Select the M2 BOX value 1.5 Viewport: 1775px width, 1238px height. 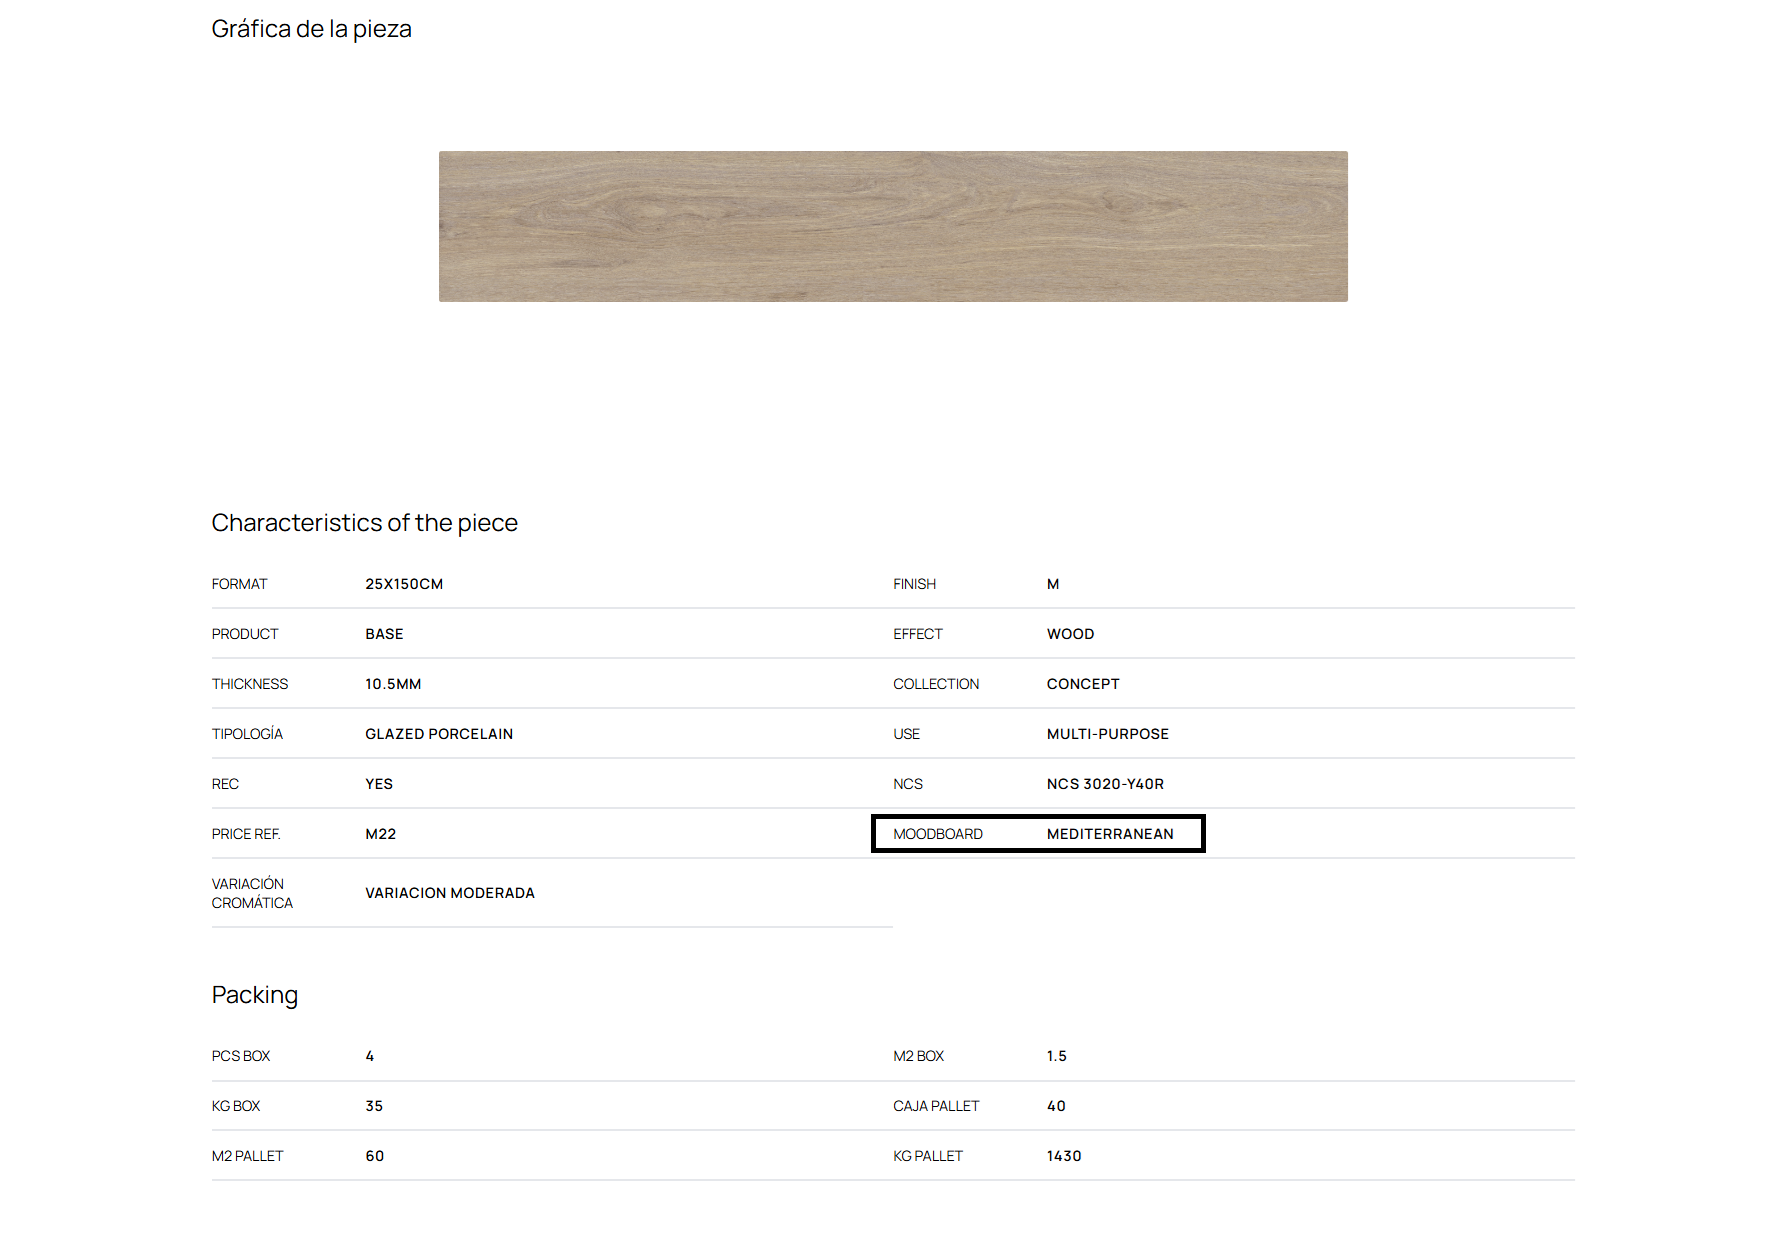click(1057, 1056)
